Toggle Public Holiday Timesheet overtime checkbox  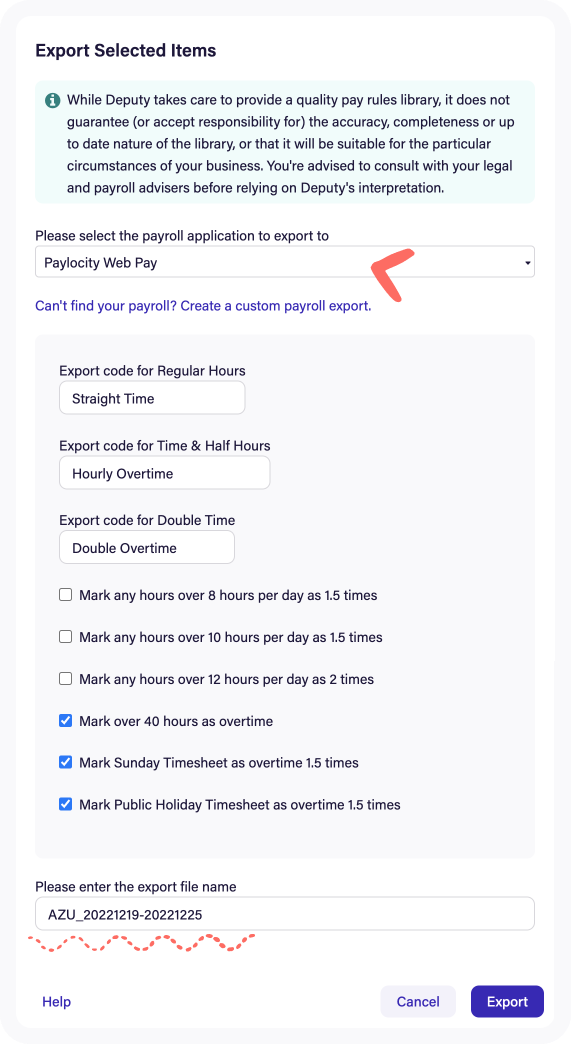[65, 804]
